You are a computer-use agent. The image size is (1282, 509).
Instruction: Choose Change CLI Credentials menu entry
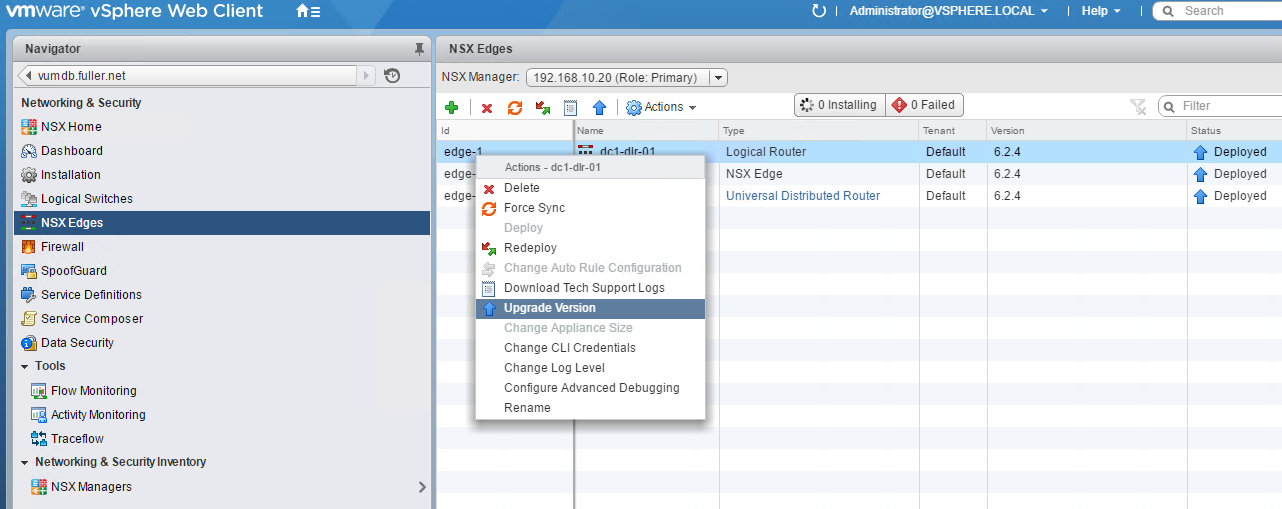click(590, 348)
